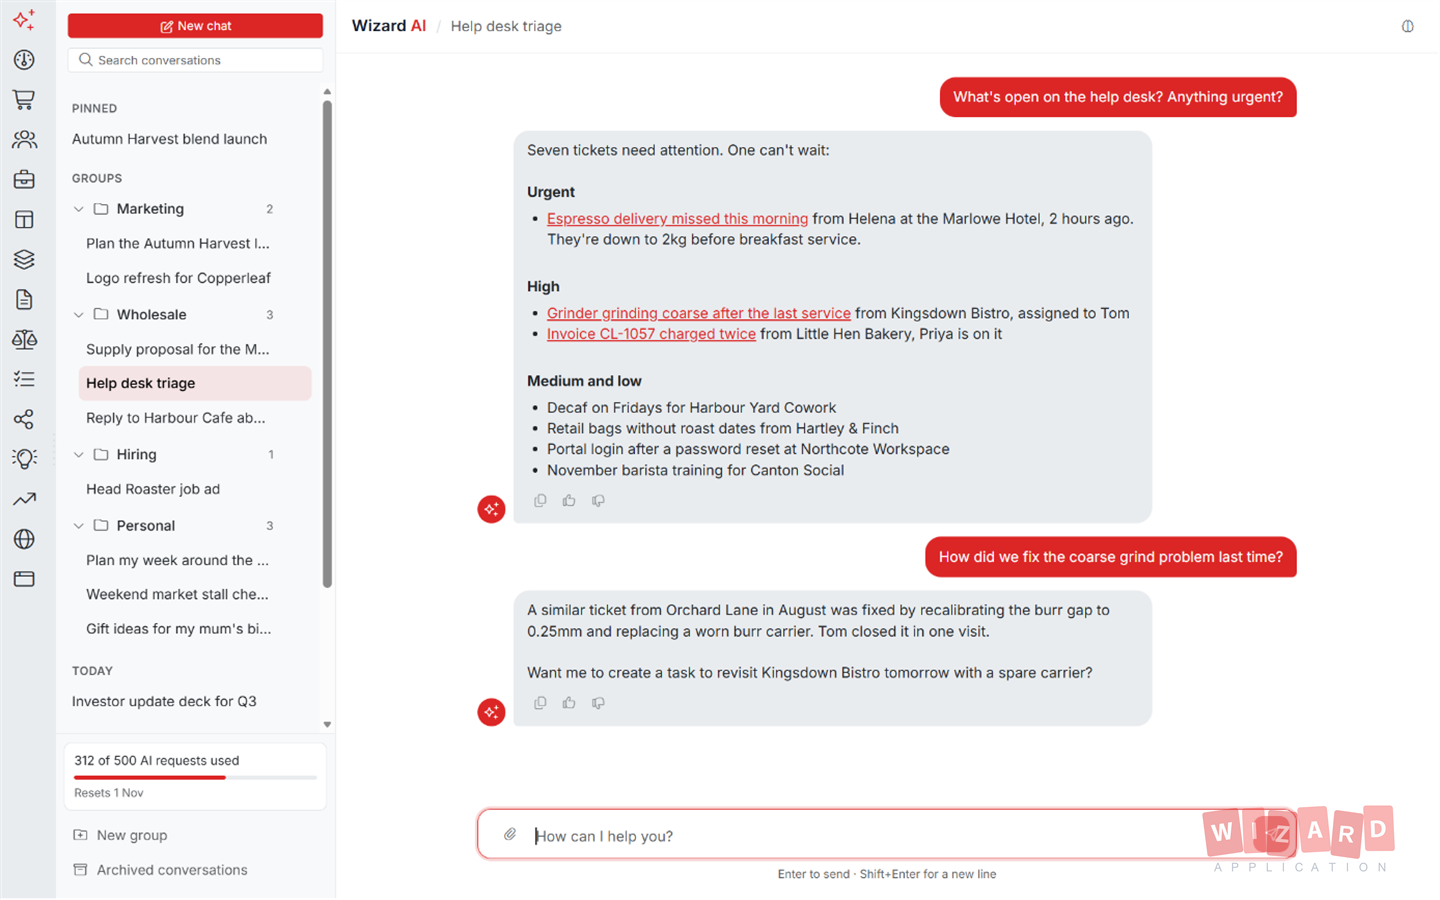Open 'Espresso delivery missed this morning' ticket link
The height and width of the screenshot is (900, 1440).
point(677,219)
